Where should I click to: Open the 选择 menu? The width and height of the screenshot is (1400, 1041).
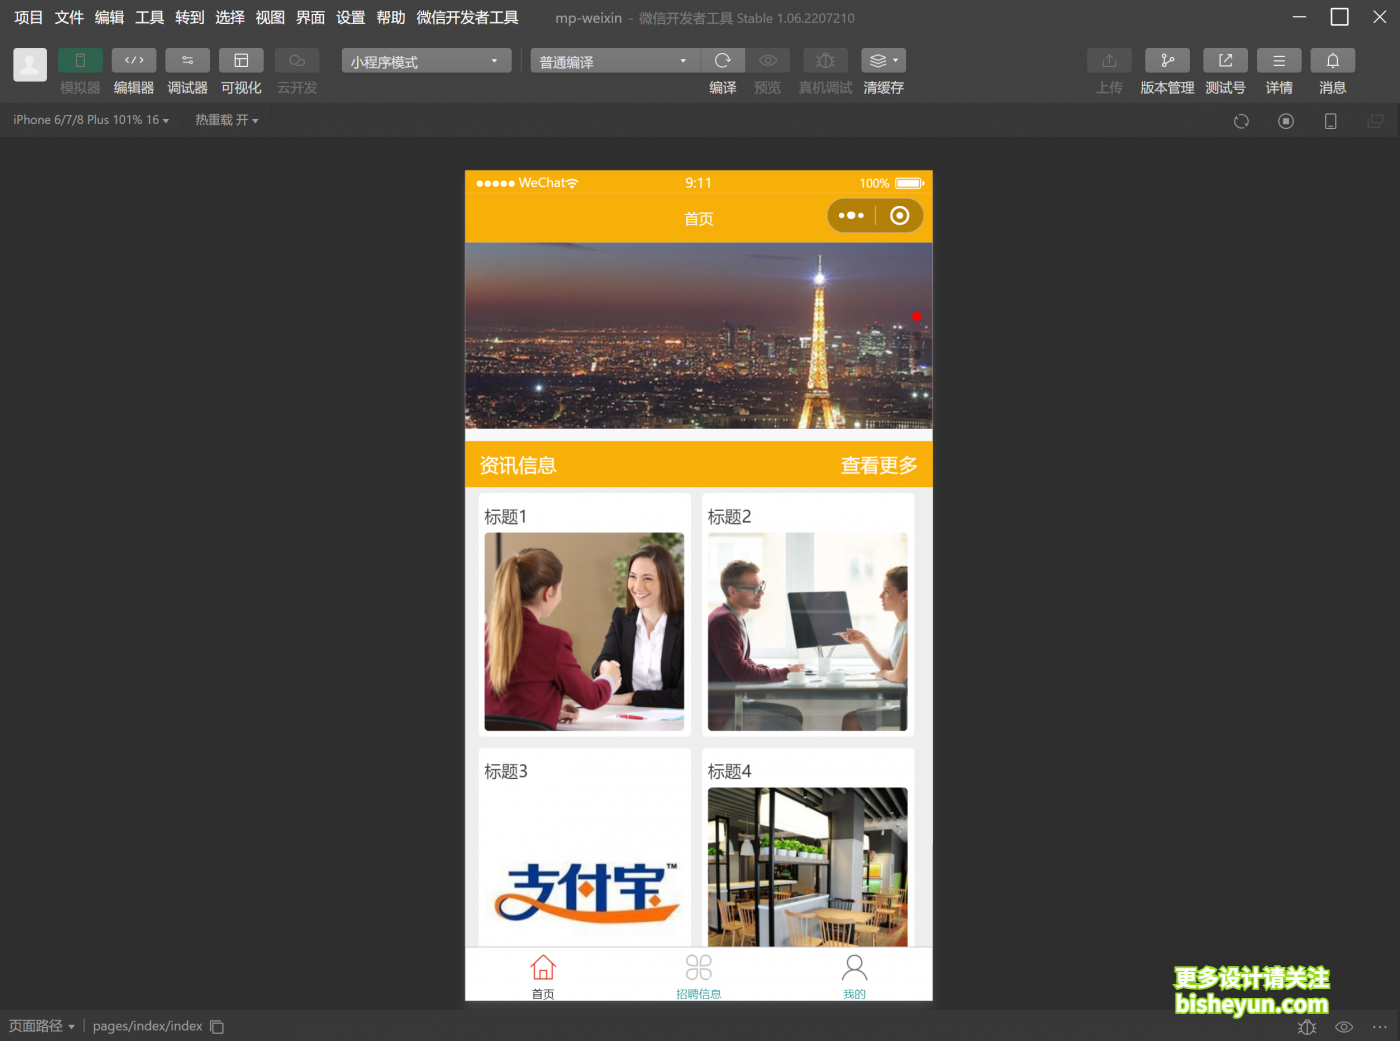tap(230, 17)
